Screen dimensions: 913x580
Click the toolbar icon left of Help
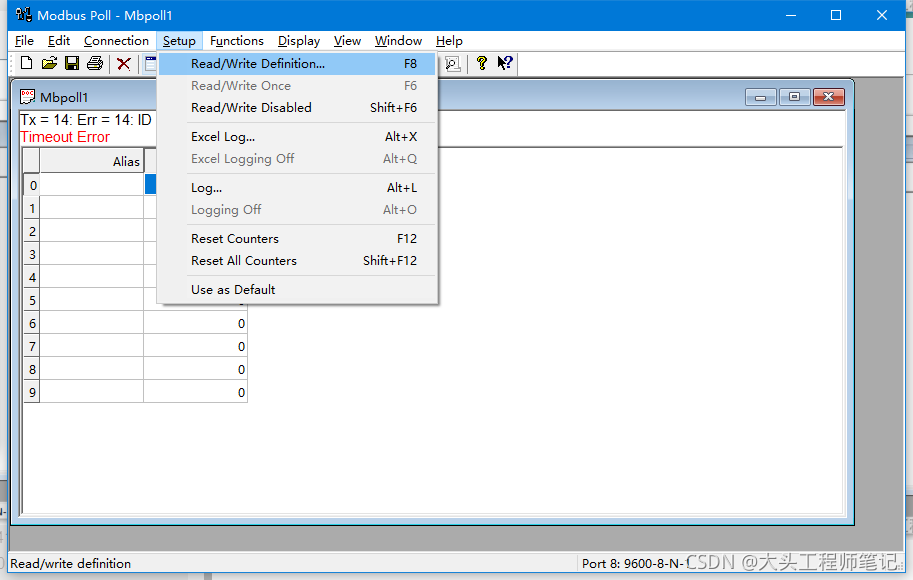click(453, 63)
